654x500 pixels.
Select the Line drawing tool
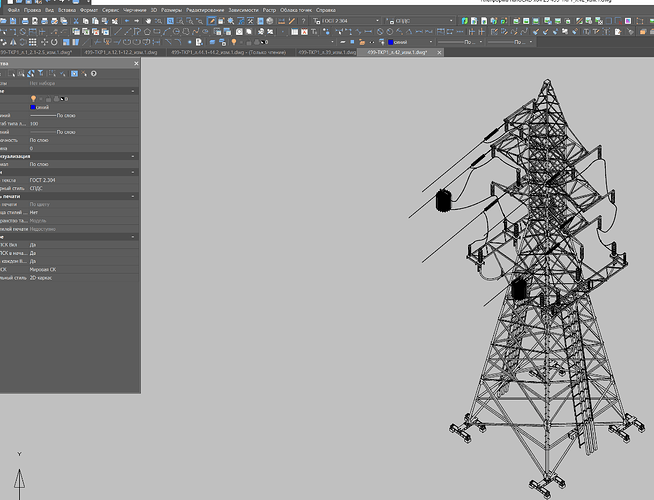118,31
